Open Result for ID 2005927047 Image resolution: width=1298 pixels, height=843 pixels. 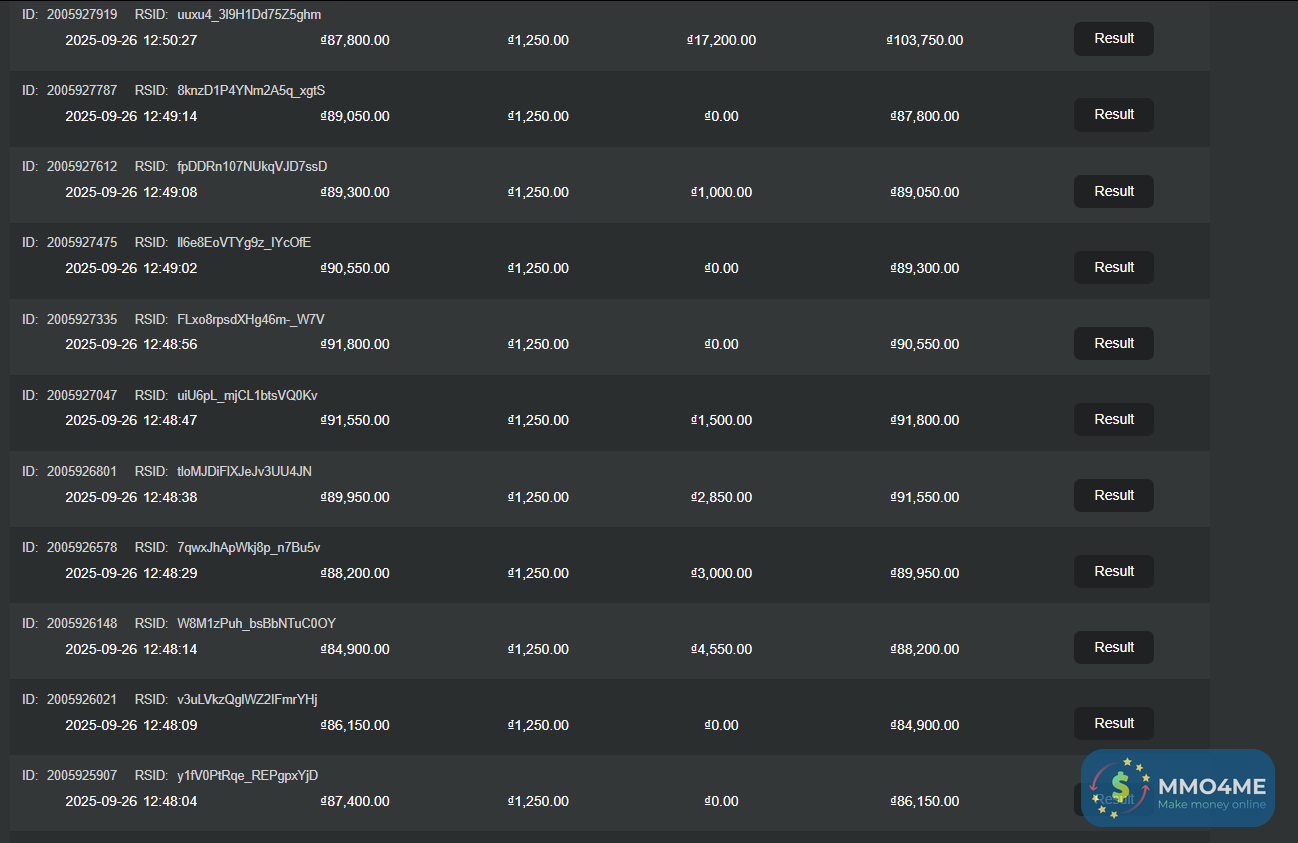click(x=1113, y=419)
